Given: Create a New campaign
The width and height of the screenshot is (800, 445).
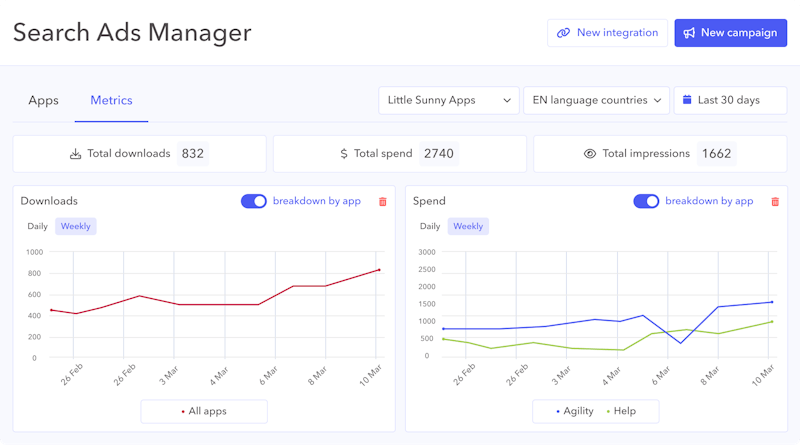Looking at the screenshot, I should 730,33.
